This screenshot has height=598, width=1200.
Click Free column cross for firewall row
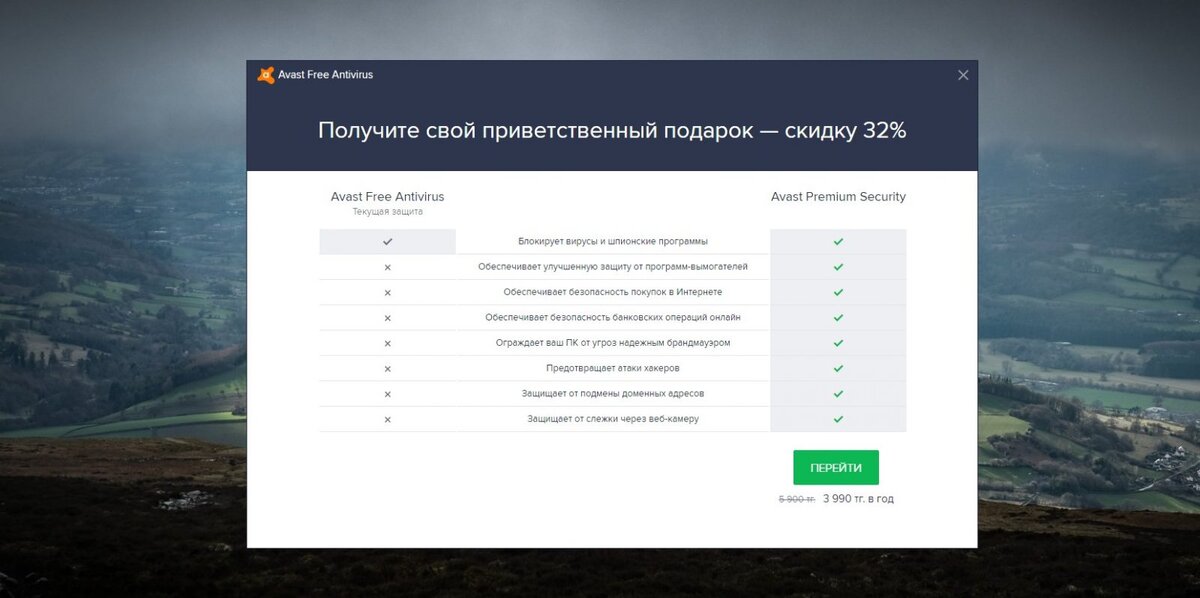point(387,343)
